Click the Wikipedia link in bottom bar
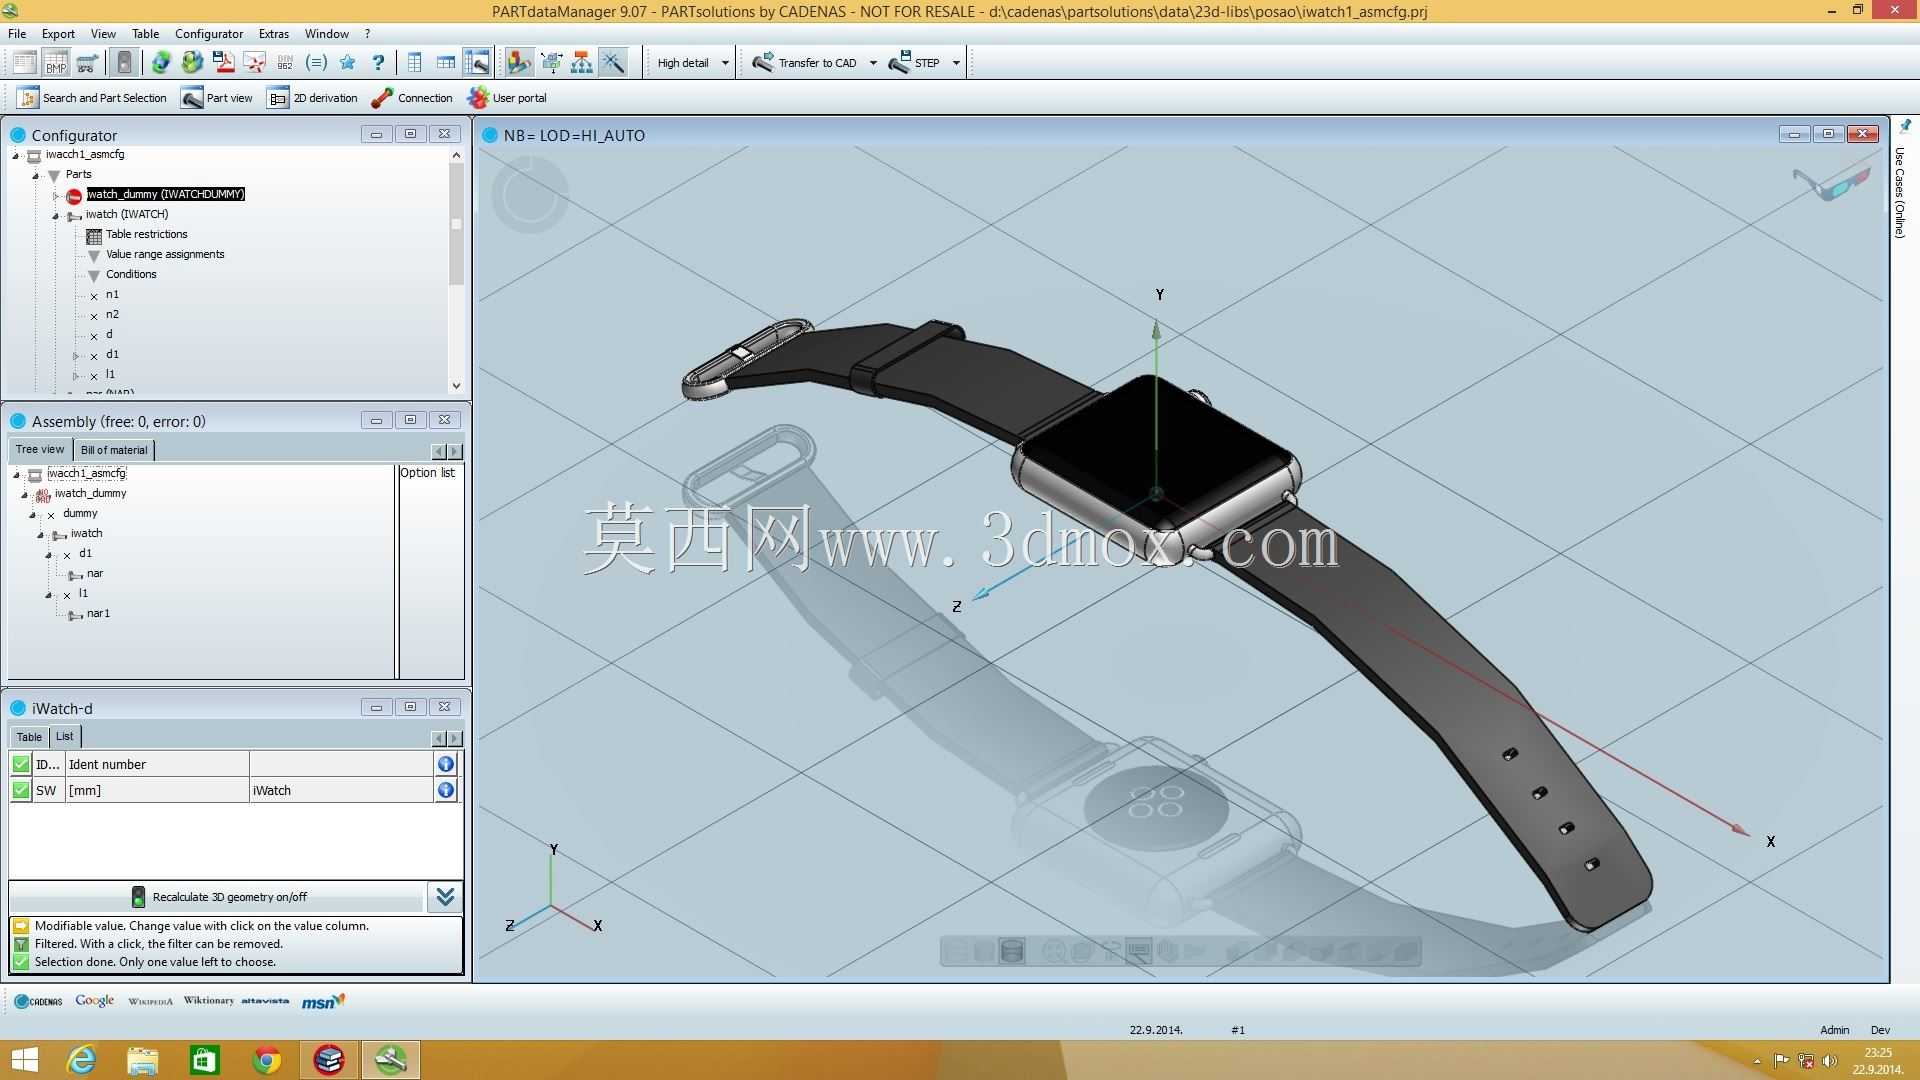This screenshot has height=1080, width=1920. pyautogui.click(x=150, y=1001)
